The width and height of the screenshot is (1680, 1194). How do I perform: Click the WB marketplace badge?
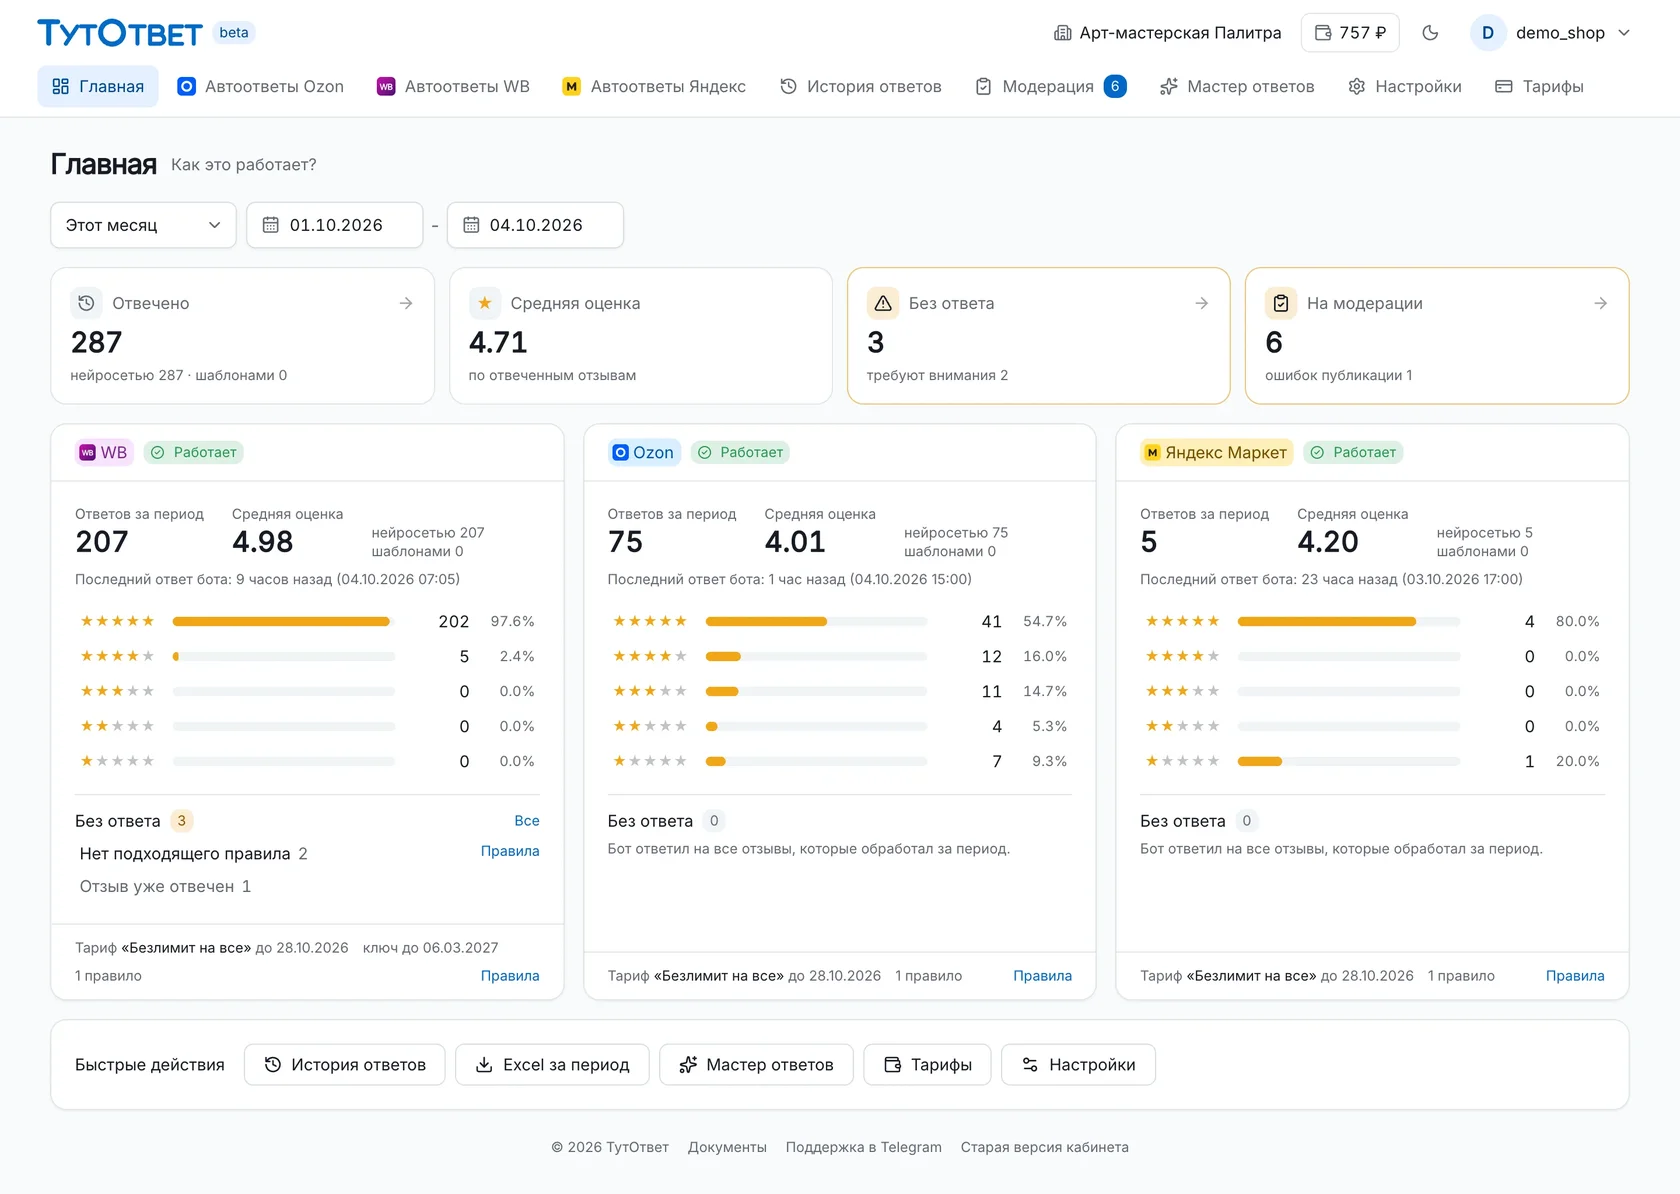(x=104, y=453)
